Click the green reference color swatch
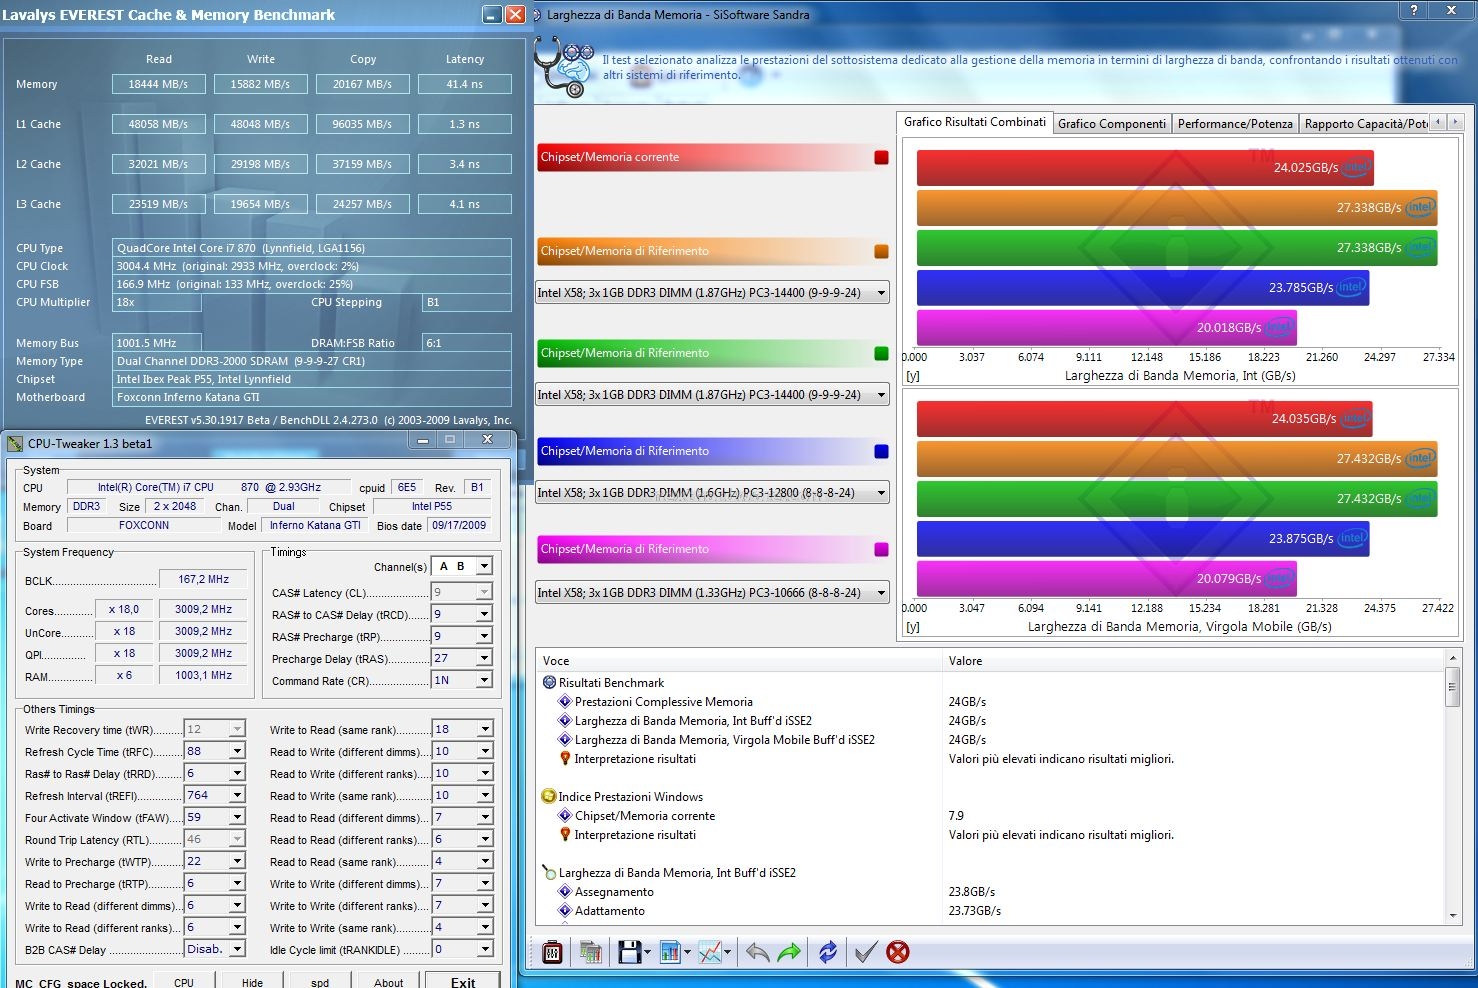This screenshot has height=988, width=1478. tap(881, 353)
